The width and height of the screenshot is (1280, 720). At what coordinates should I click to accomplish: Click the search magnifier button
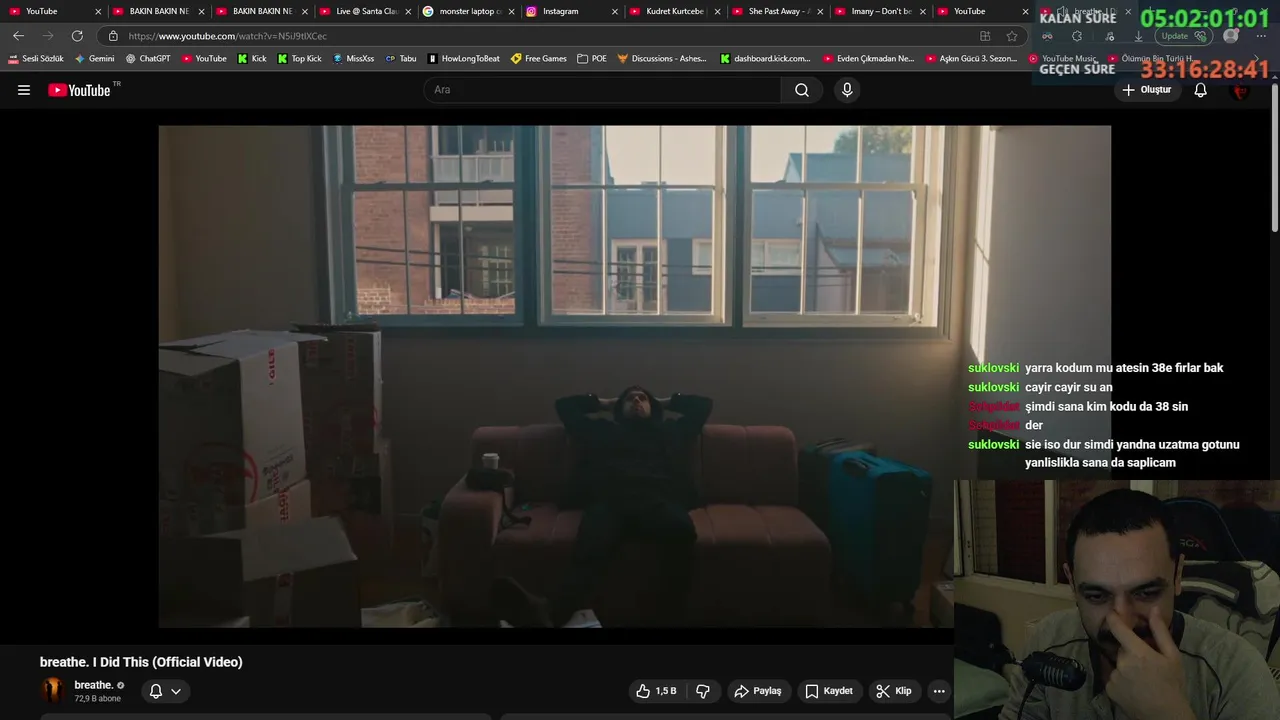point(802,90)
